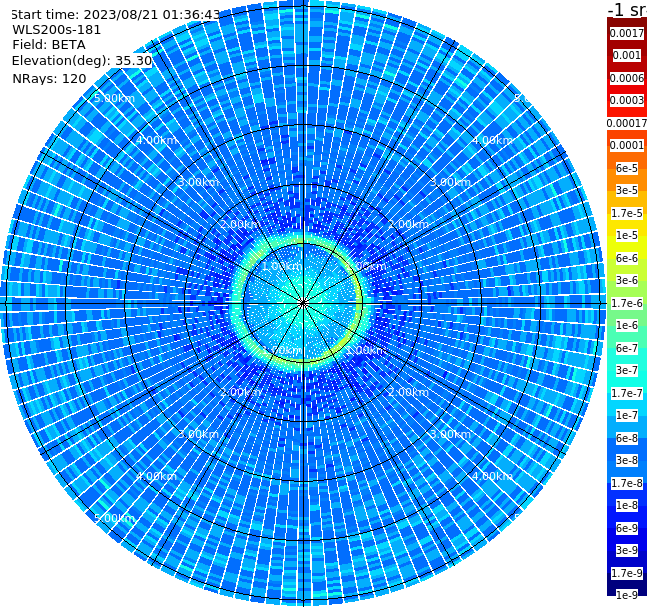
Task: Select the WLS200s-181 instrument label
Action: tap(57, 30)
